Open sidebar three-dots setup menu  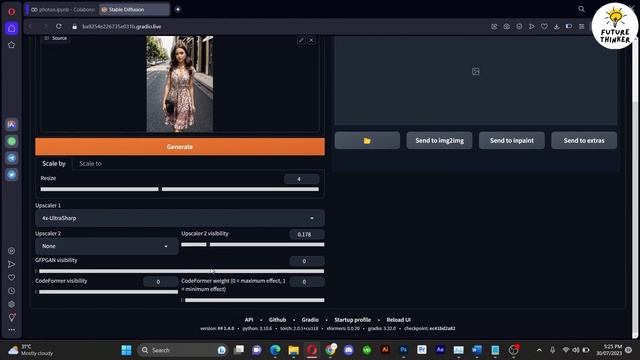(11, 329)
